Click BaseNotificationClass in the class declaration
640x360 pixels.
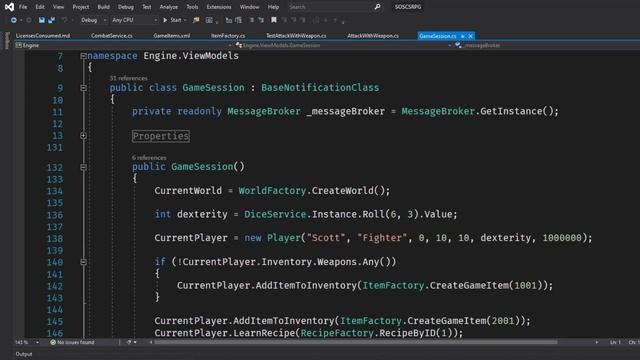[x=320, y=88]
